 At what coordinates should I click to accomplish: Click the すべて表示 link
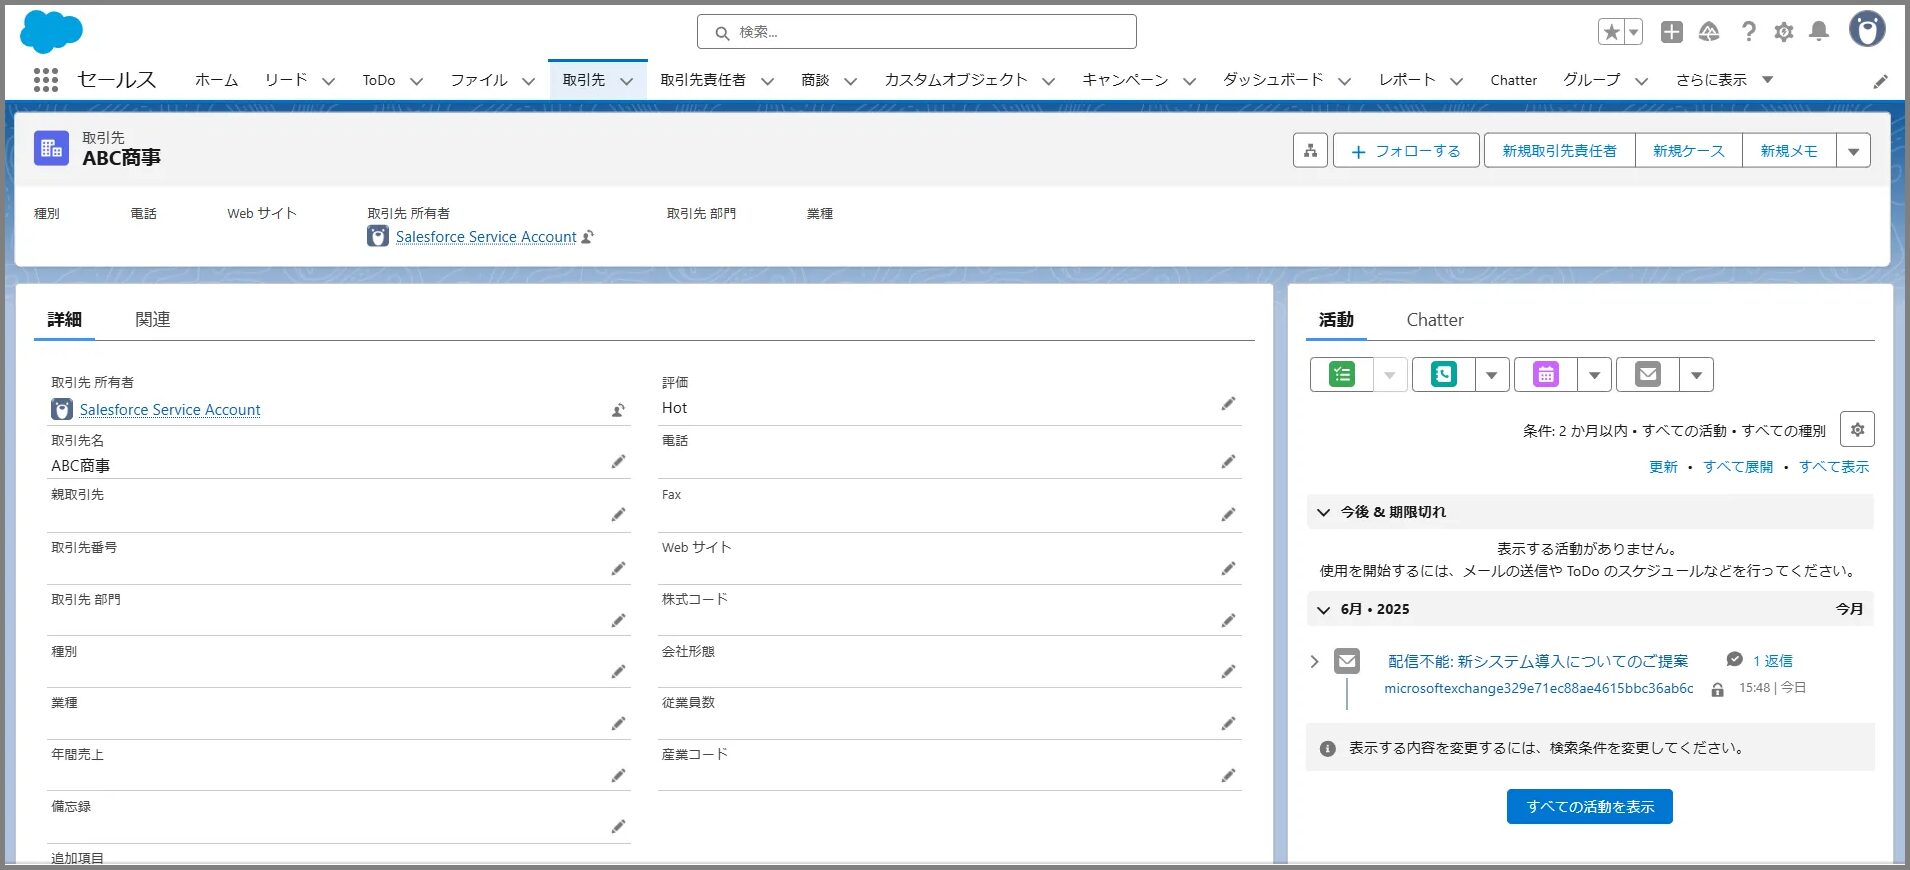1834,467
